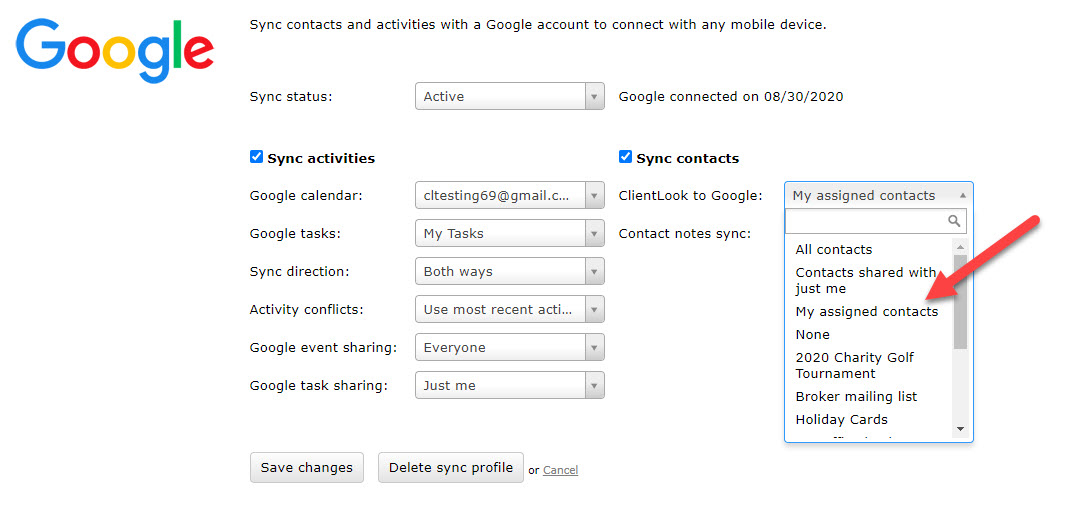Click the dropdown list scroll down arrow
Viewport: 1083px width, 510px height.
click(959, 430)
